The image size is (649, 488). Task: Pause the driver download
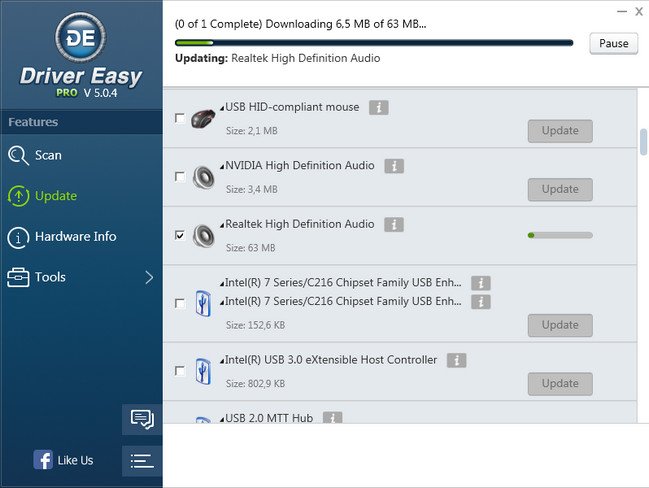[x=613, y=43]
